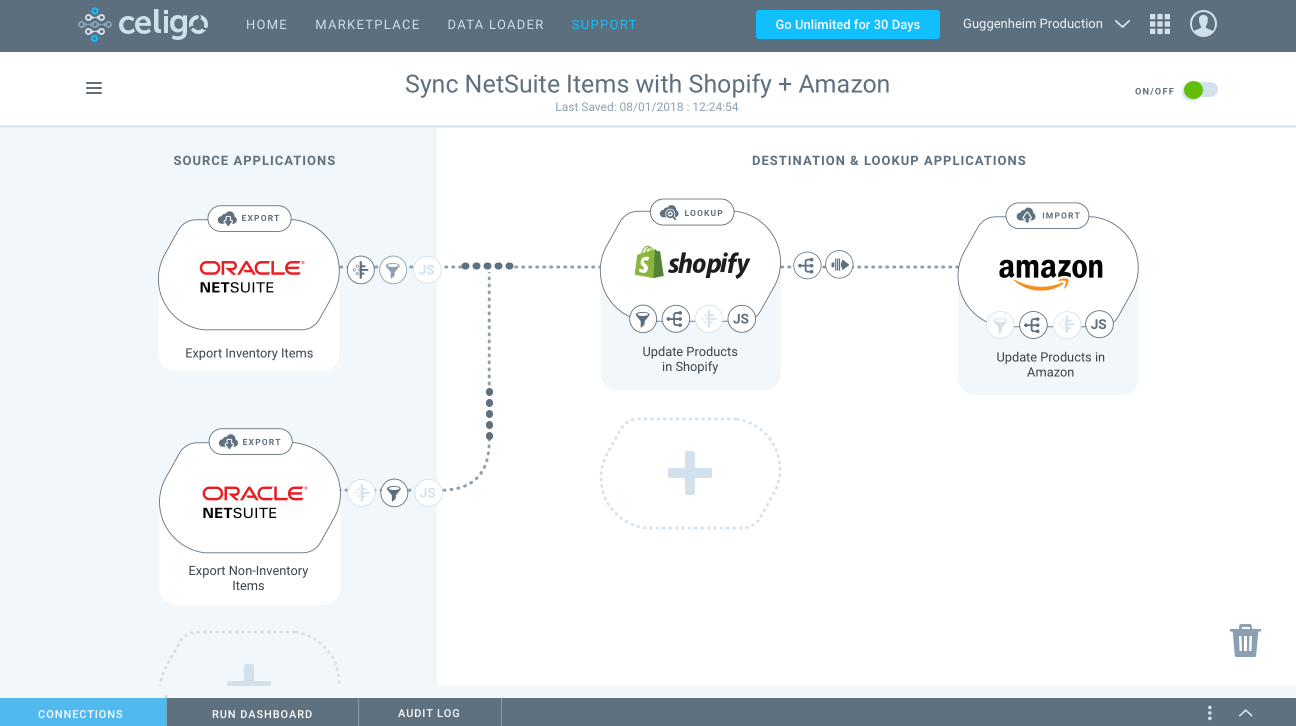Open the apps grid icon
Viewport: 1296px width, 726px height.
[x=1160, y=25]
